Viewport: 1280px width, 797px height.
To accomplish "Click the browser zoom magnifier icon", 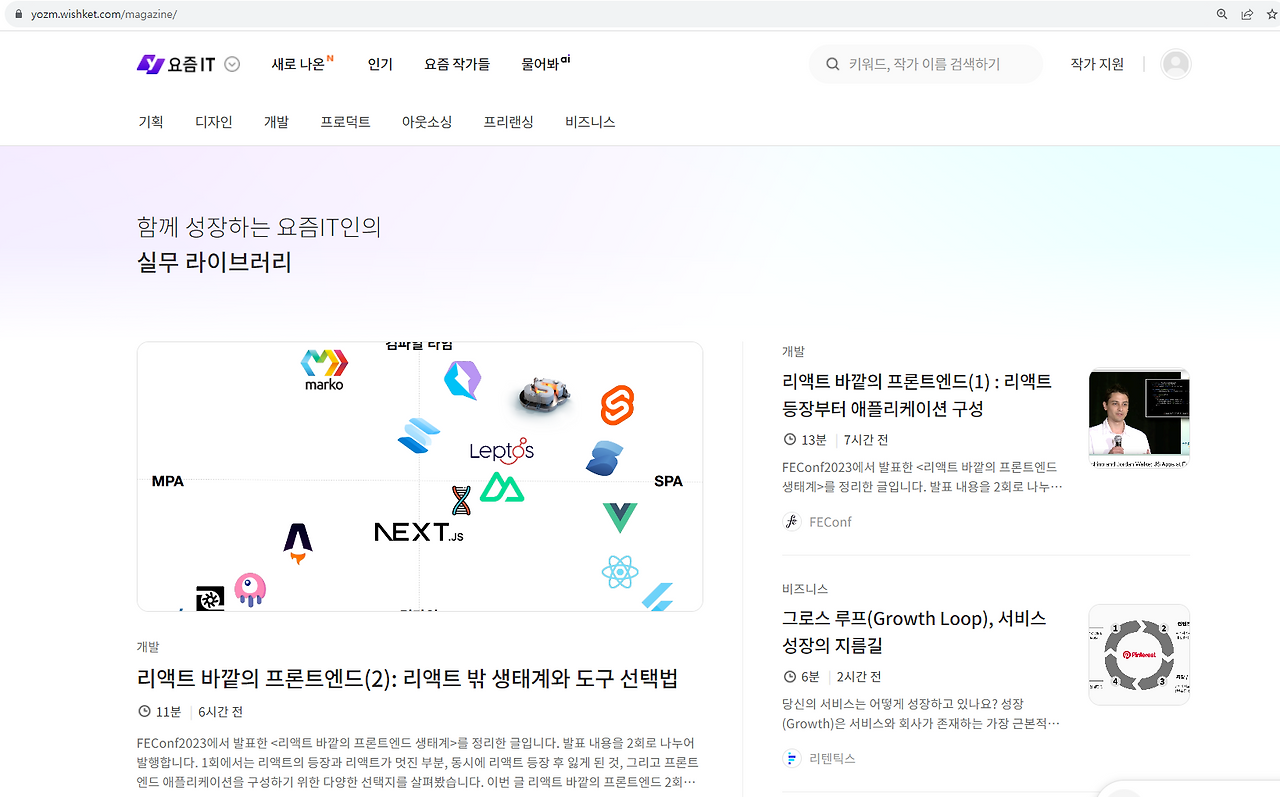I will click(1221, 14).
